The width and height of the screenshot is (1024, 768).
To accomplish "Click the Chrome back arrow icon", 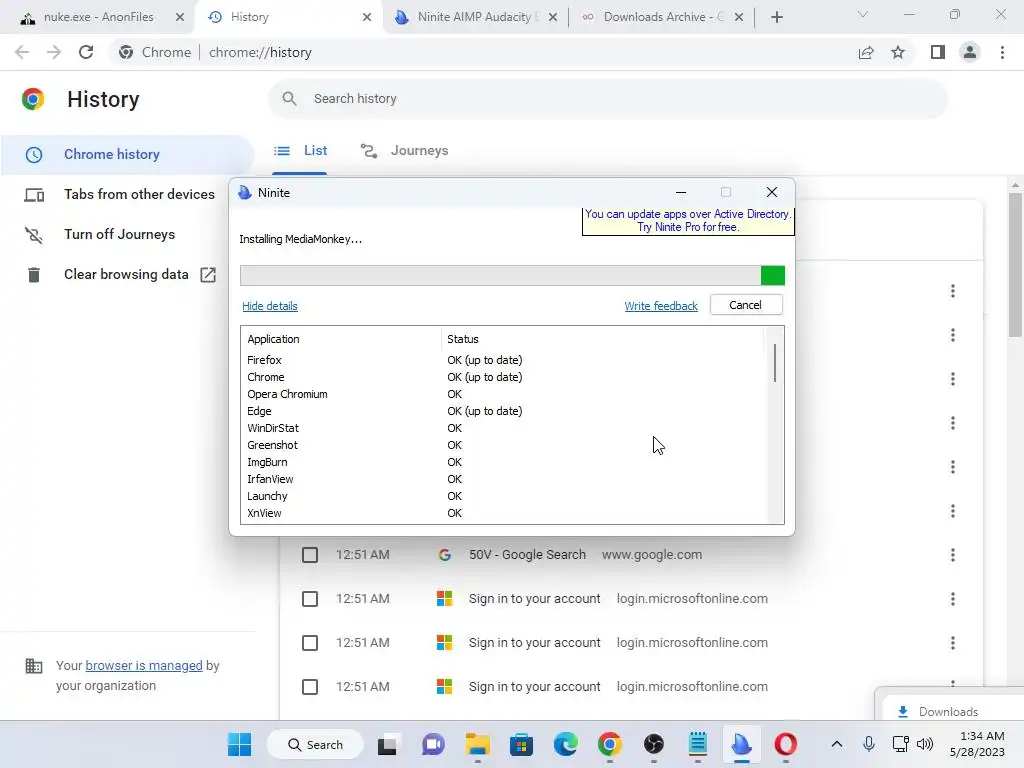I will 22,52.
